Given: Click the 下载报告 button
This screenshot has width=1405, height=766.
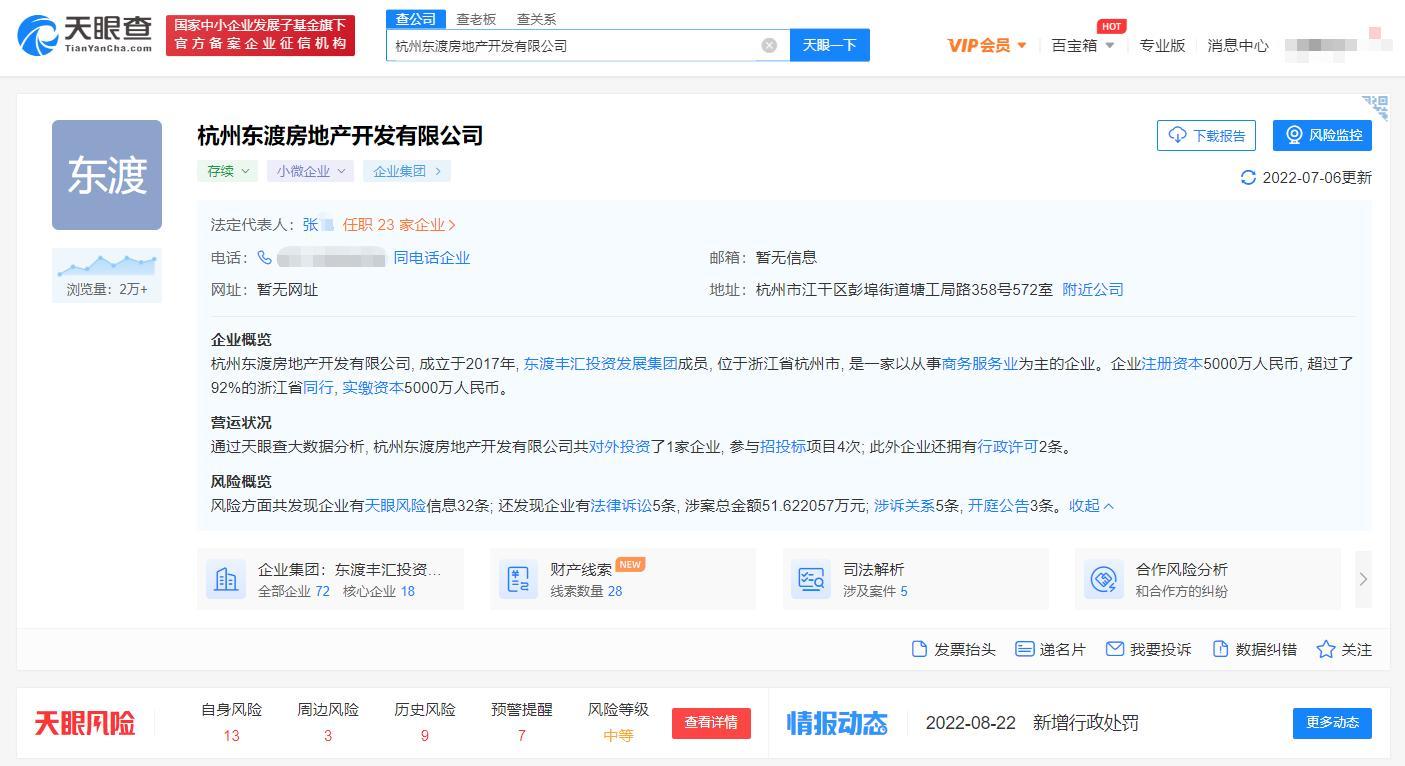Looking at the screenshot, I should 1206,135.
